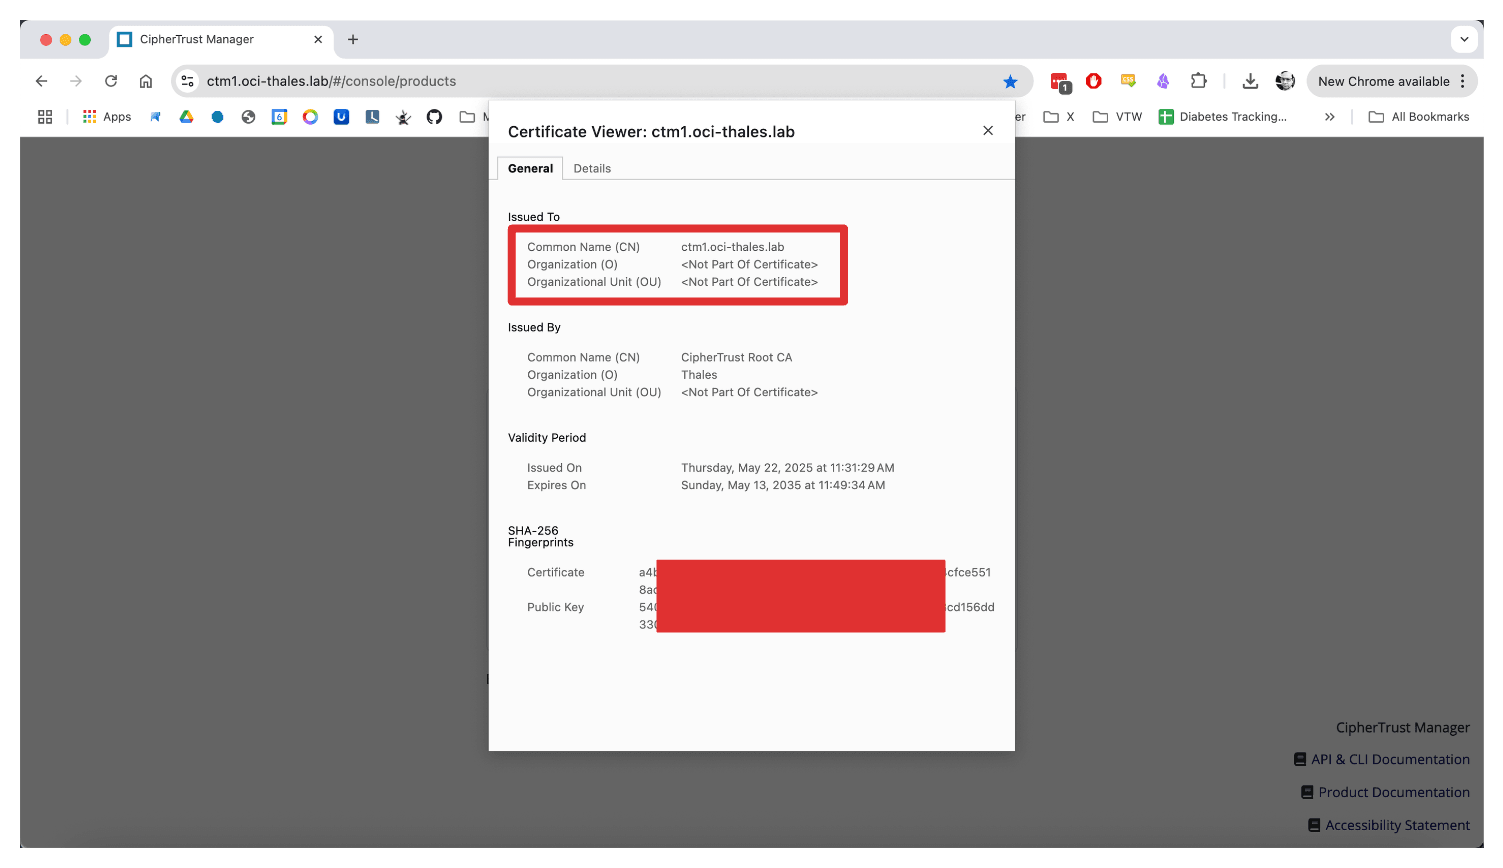Open API & CLI Documentation link
Screen dimensions: 1503x868
point(1382,759)
